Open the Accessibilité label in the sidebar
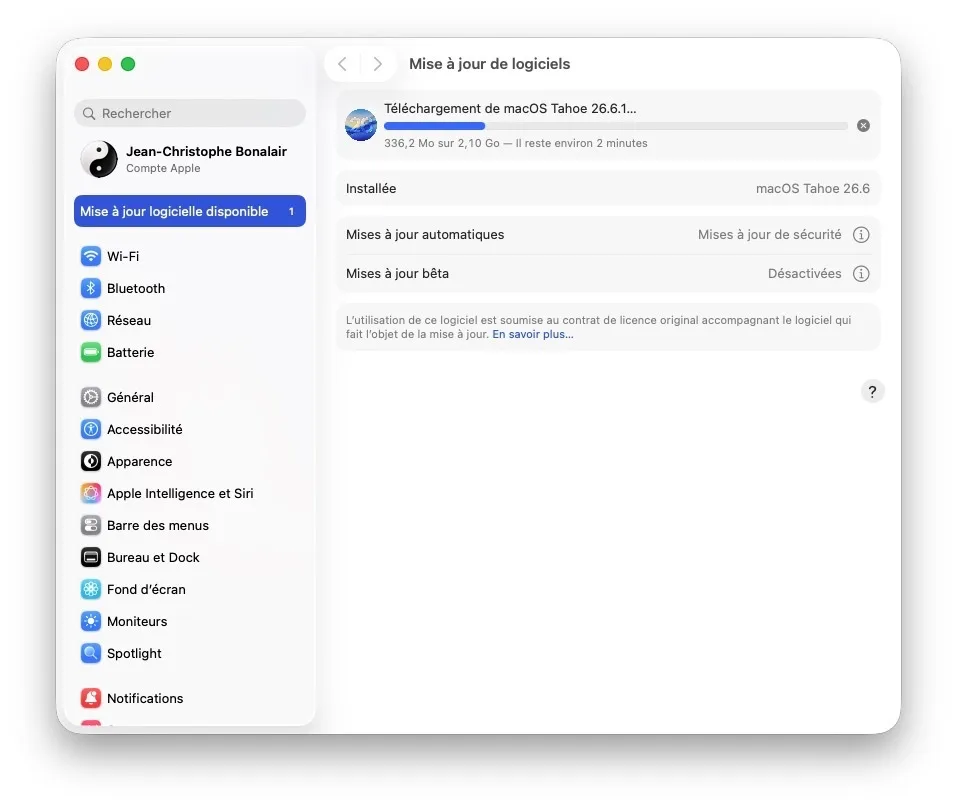 (145, 429)
